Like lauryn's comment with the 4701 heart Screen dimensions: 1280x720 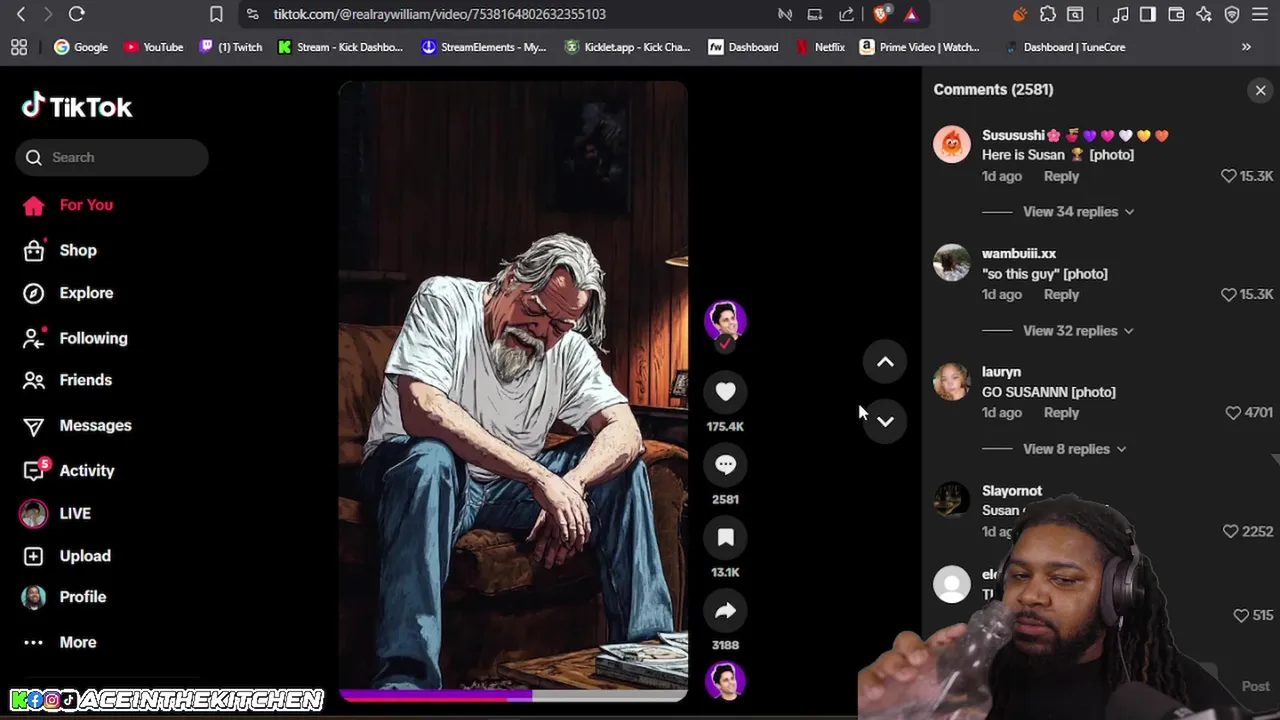point(1232,413)
